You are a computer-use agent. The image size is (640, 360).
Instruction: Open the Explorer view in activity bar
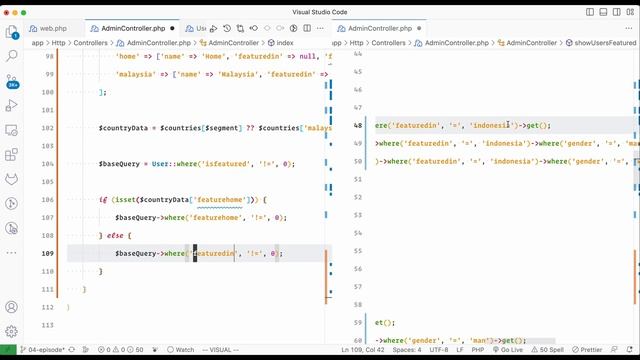[11, 31]
